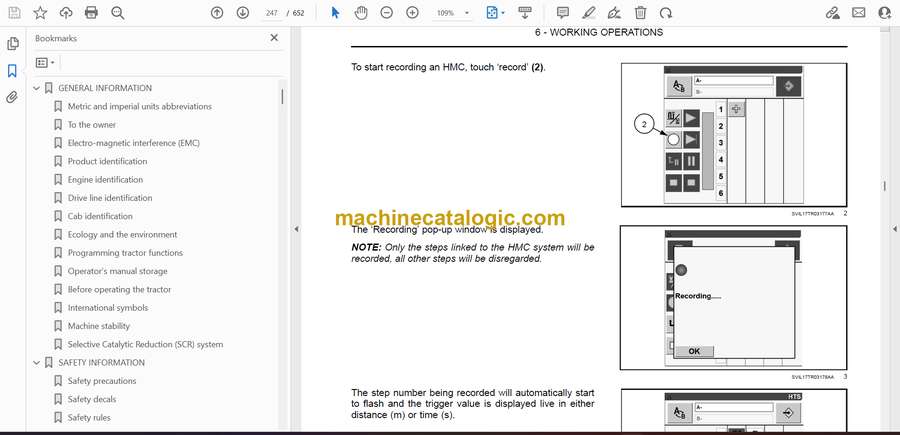Image resolution: width=900 pixels, height=435 pixels.
Task: Open the Find text magnifier tool
Action: click(x=118, y=13)
